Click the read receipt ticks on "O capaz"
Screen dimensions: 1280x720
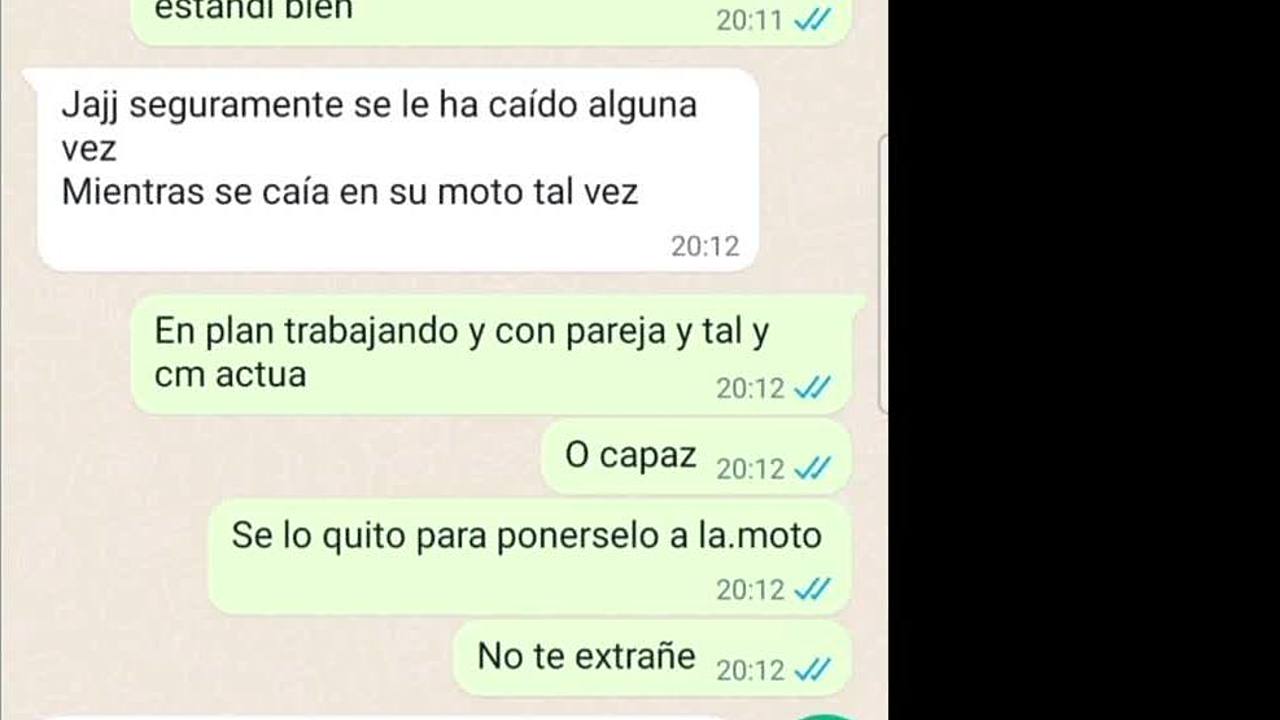(x=812, y=468)
